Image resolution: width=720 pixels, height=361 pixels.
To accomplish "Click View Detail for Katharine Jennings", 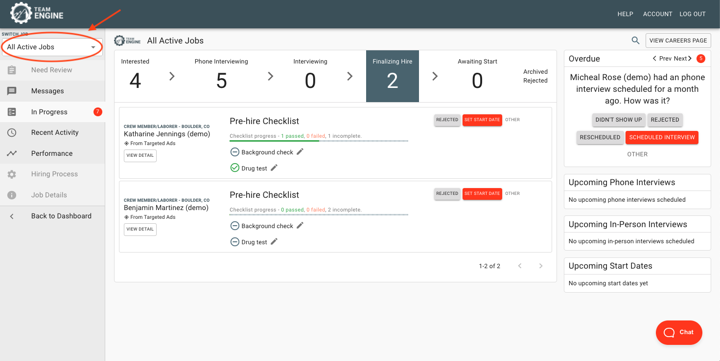I will (140, 156).
